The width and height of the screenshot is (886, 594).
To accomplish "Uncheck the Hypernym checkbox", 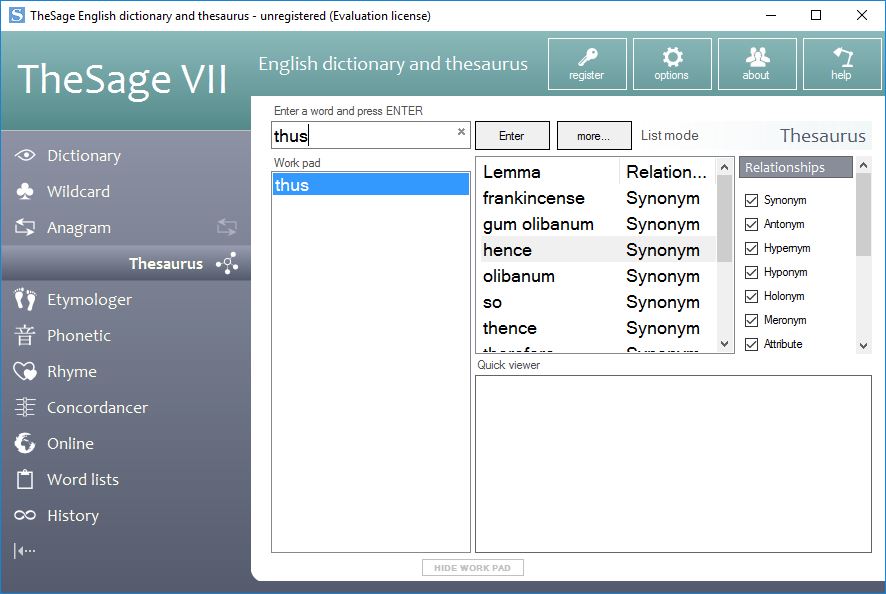I will tap(751, 248).
